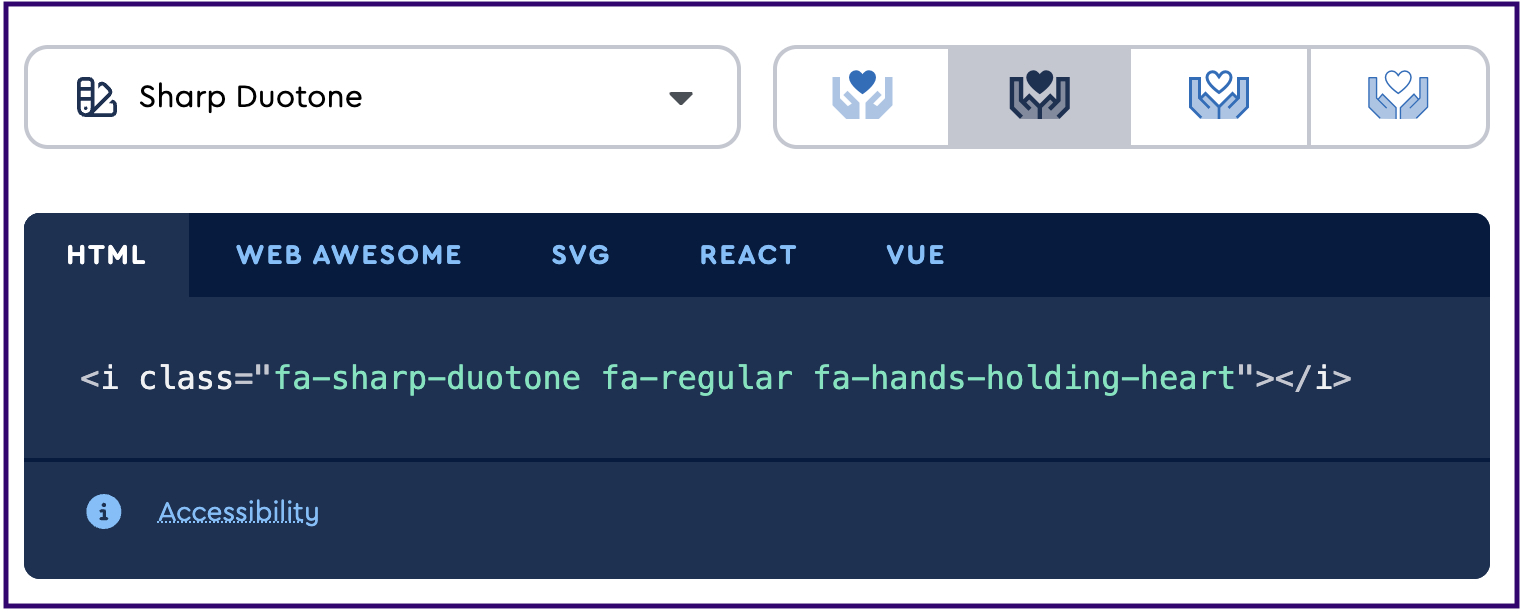Click the info circle icon next to Accessibility
The width and height of the screenshot is (1520, 614).
[104, 511]
